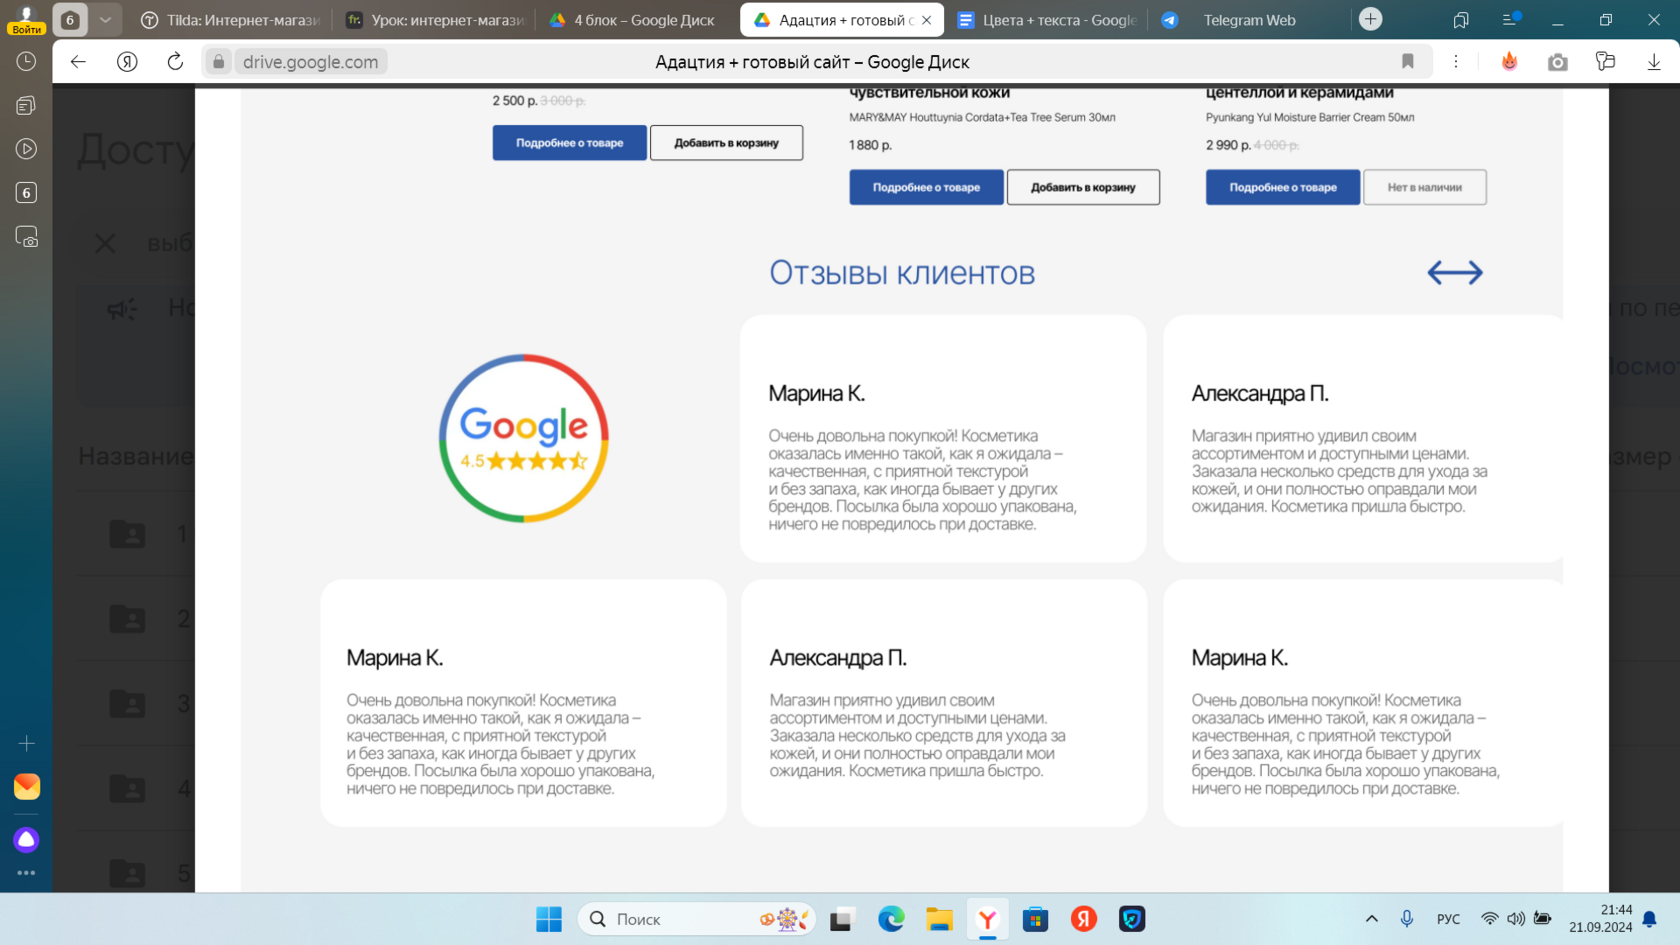This screenshot has width=1680, height=945.
Task: Click the Войти profile icon
Action: tap(26, 19)
